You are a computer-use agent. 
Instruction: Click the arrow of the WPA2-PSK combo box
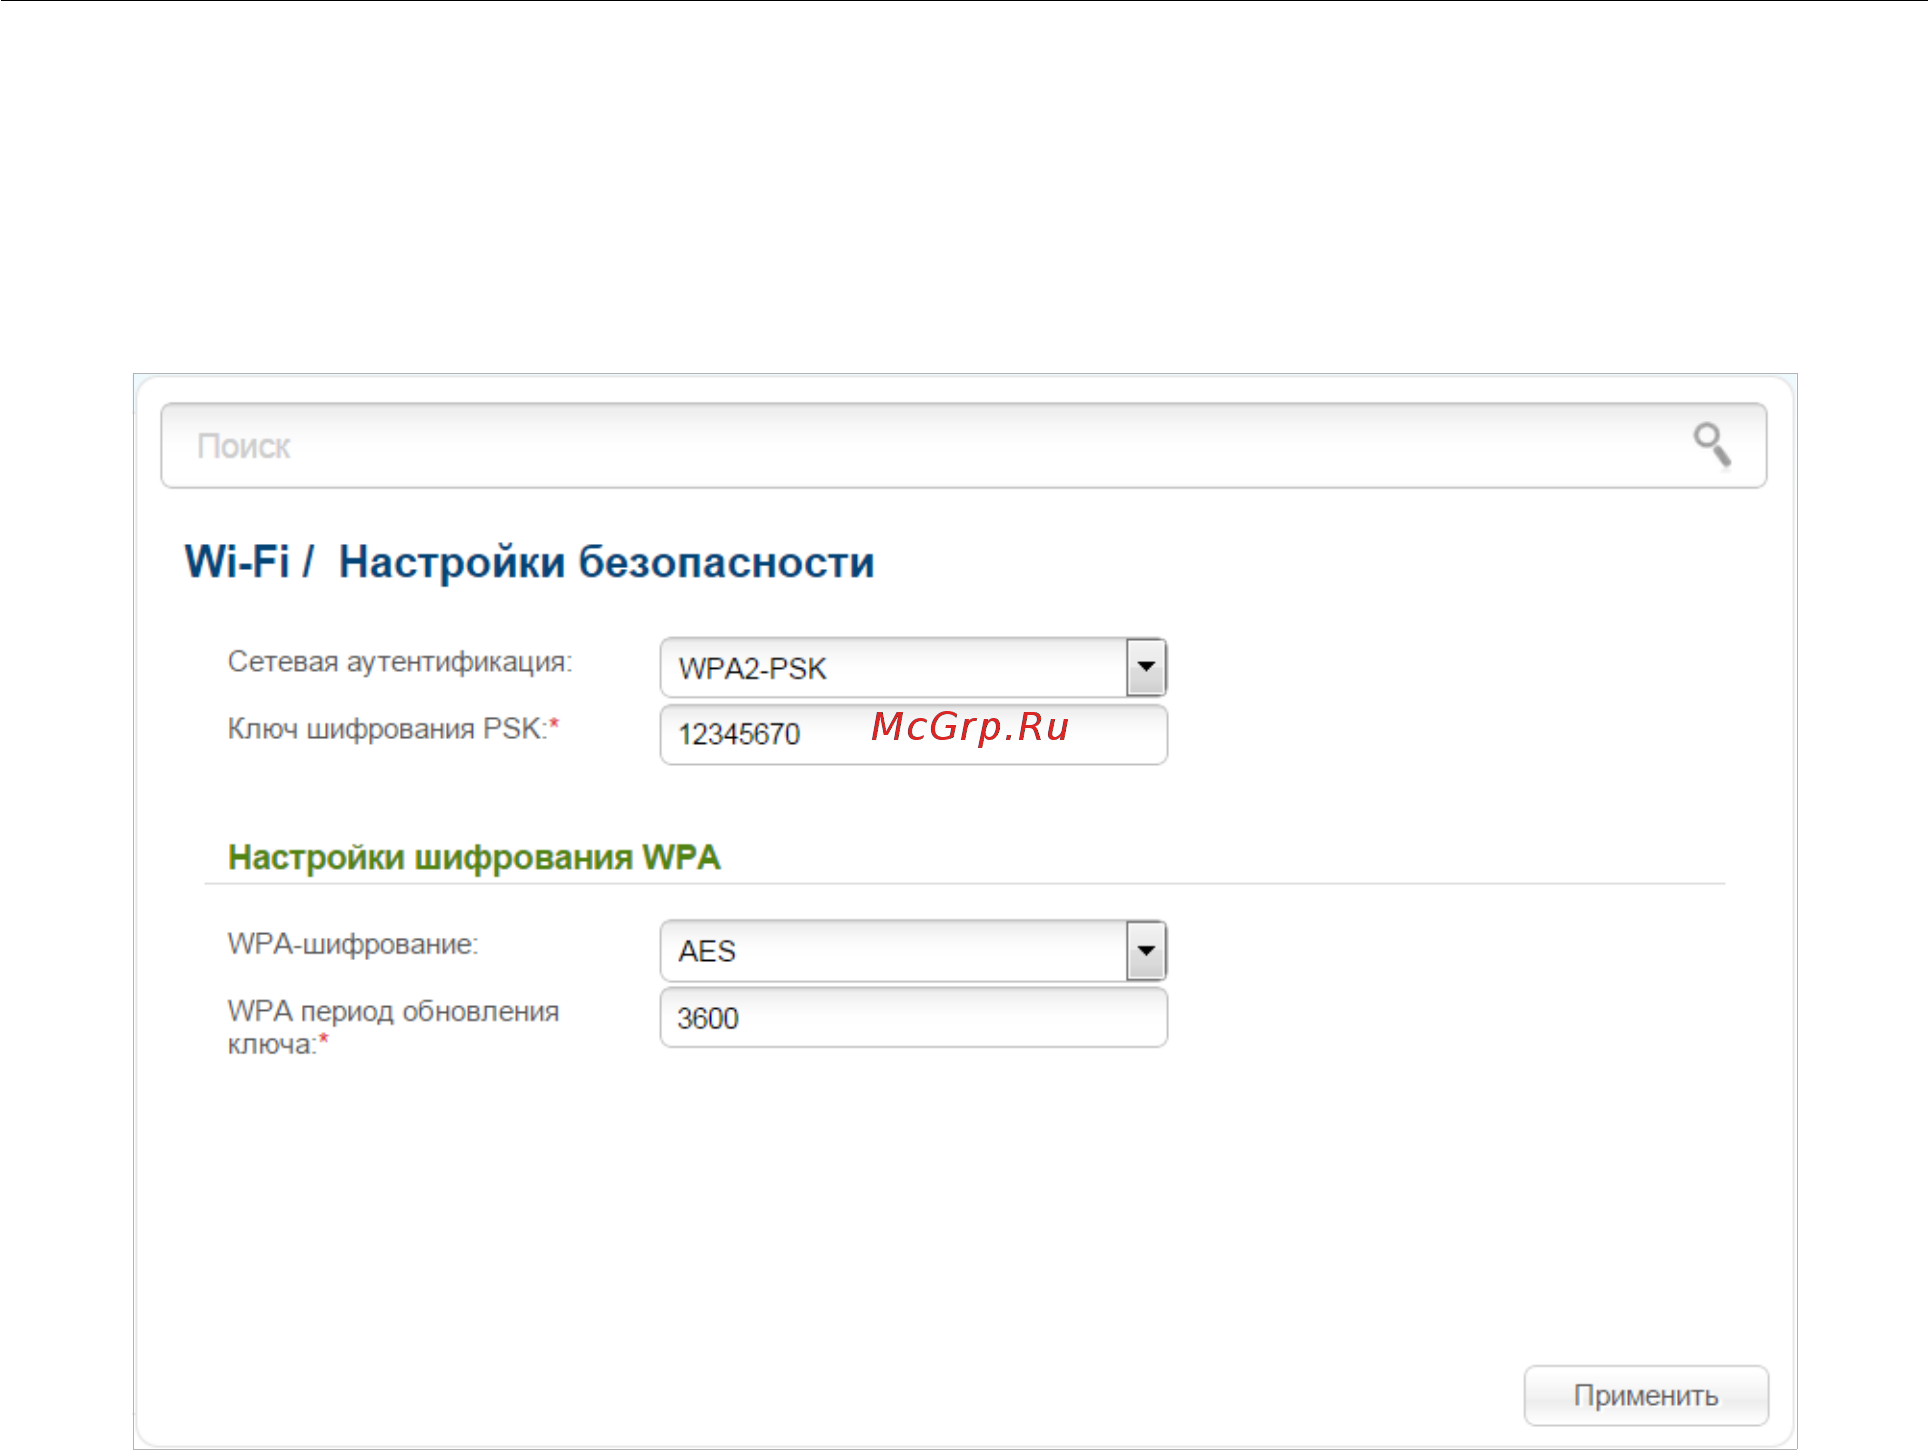[1146, 667]
